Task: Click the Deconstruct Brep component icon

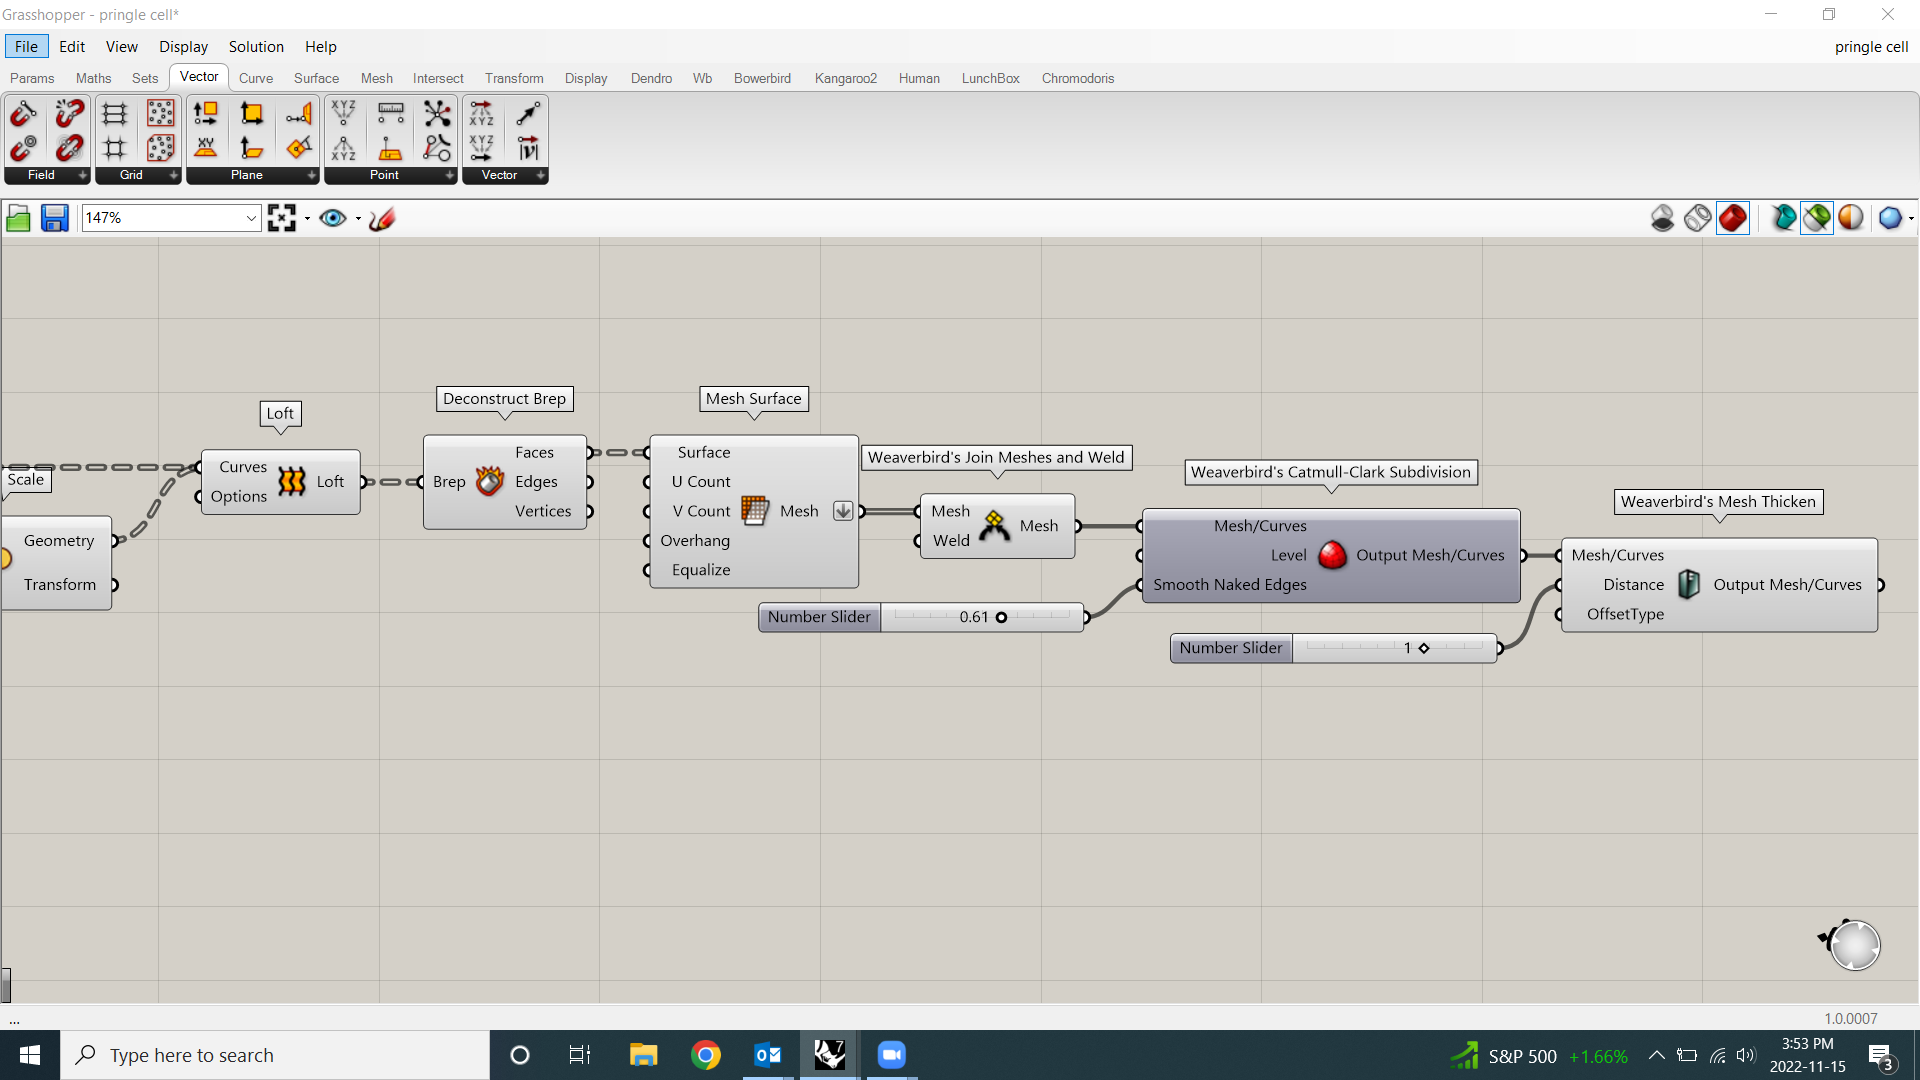Action: (490, 482)
